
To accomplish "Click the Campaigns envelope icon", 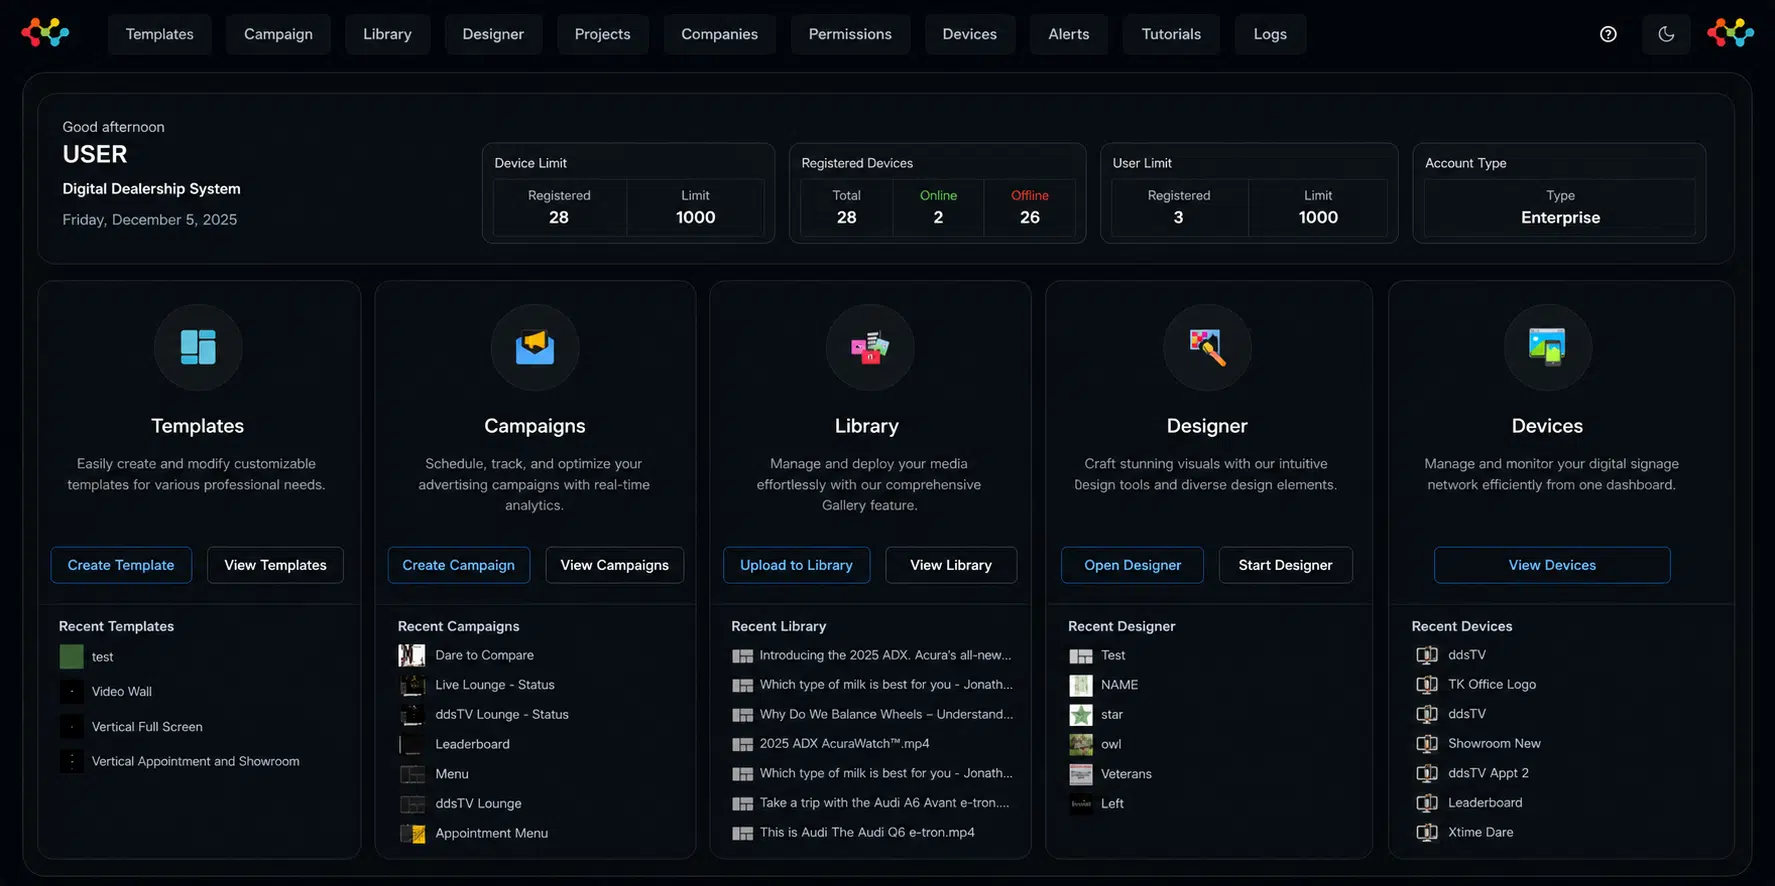I will click(535, 347).
